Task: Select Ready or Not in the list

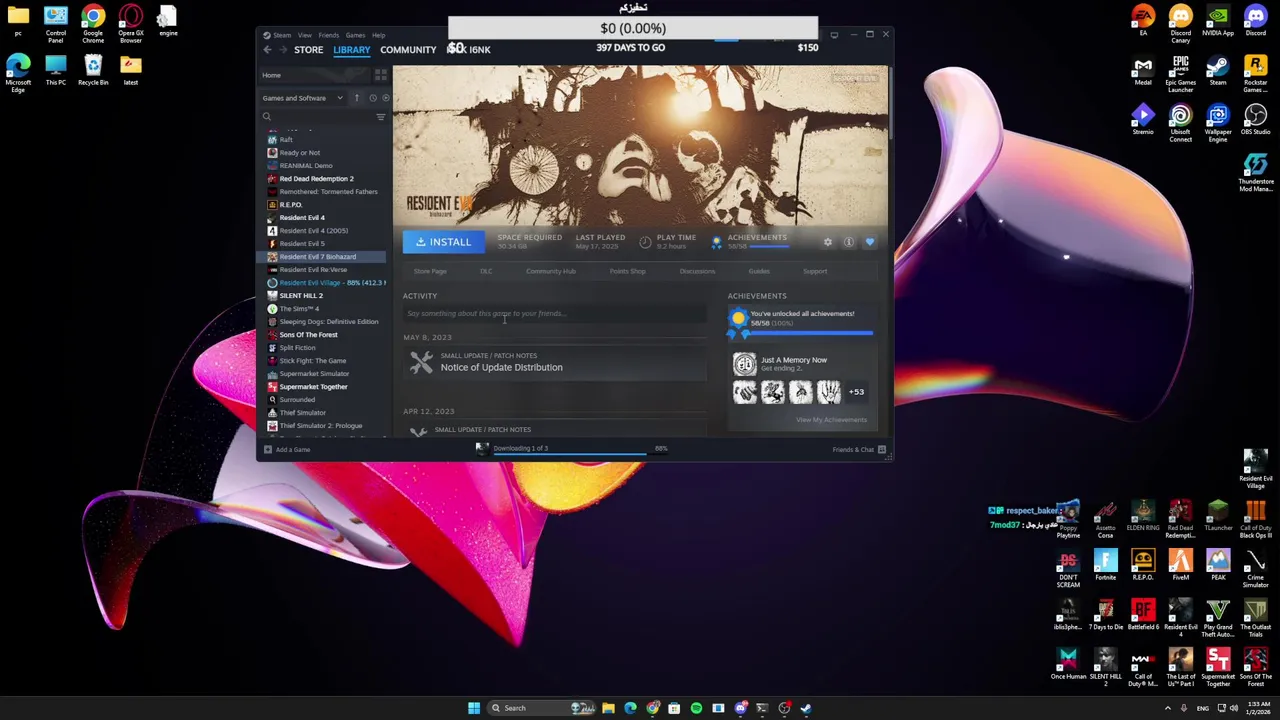Action: (300, 153)
